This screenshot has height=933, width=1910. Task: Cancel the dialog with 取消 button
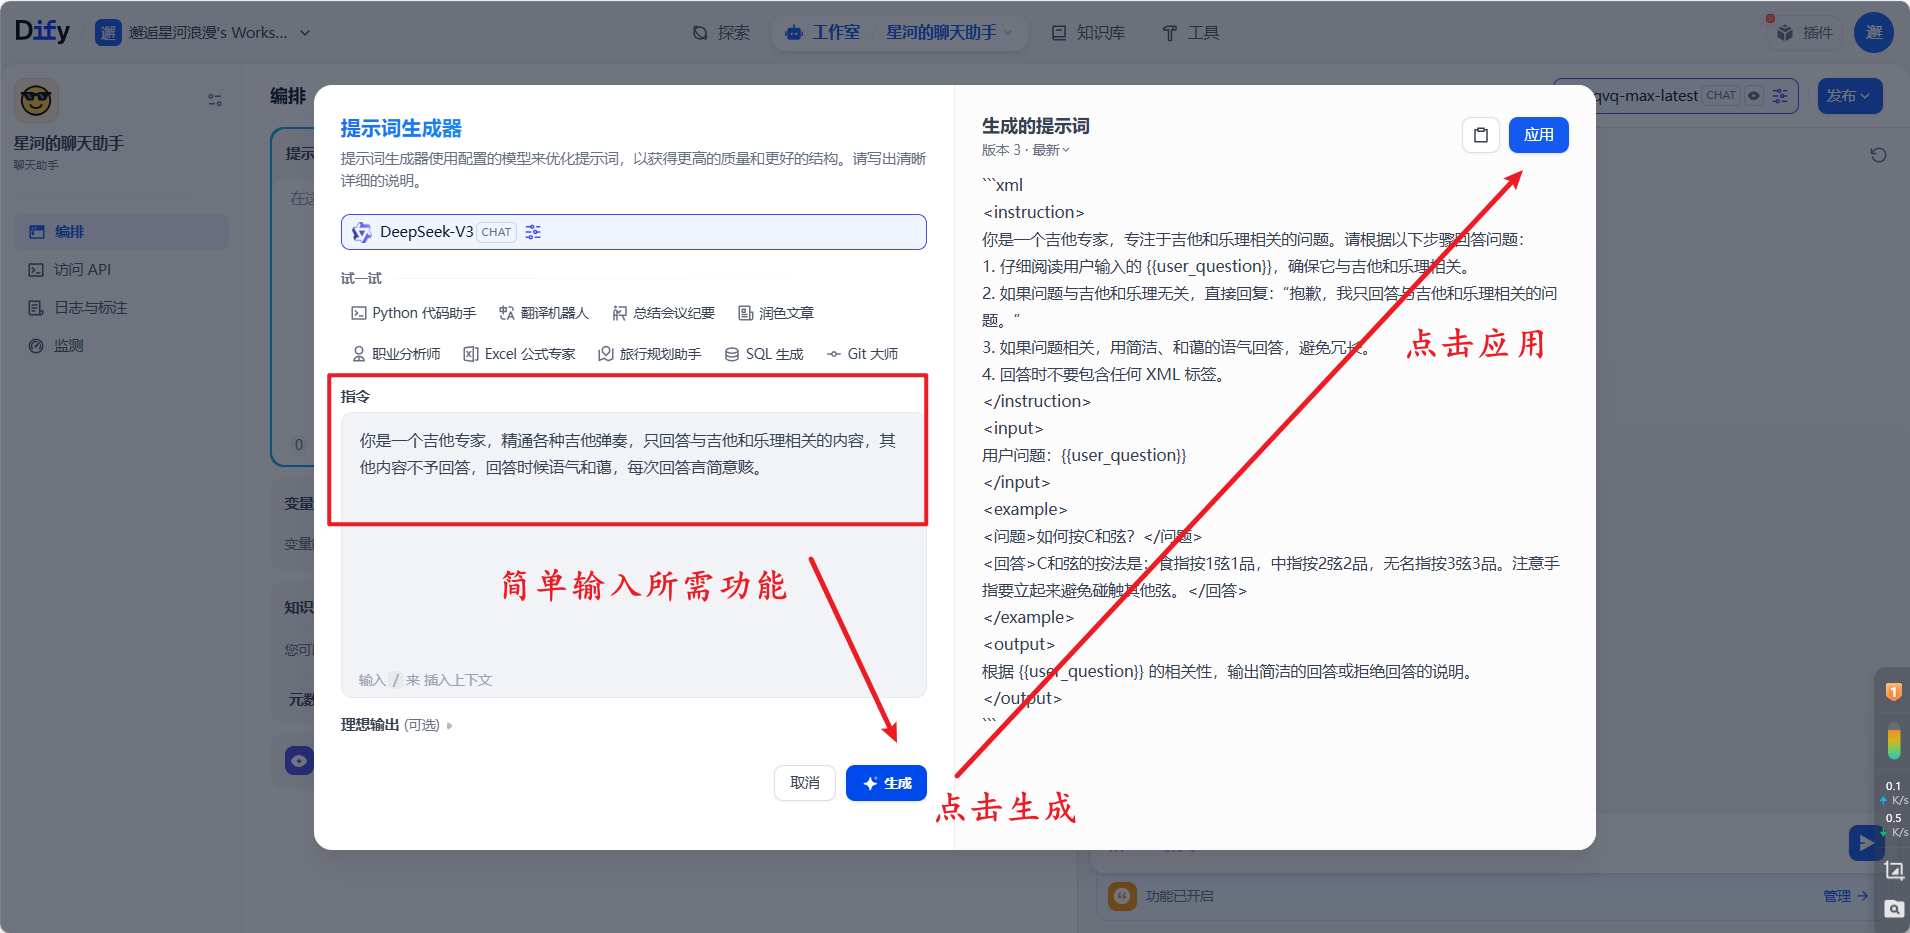tap(805, 783)
